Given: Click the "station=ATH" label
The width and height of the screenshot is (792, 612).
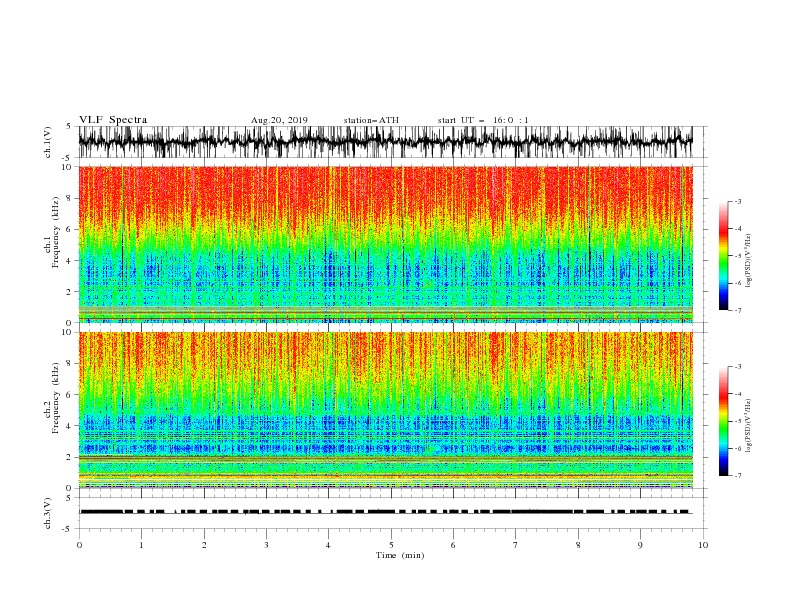Looking at the screenshot, I should pos(371,120).
